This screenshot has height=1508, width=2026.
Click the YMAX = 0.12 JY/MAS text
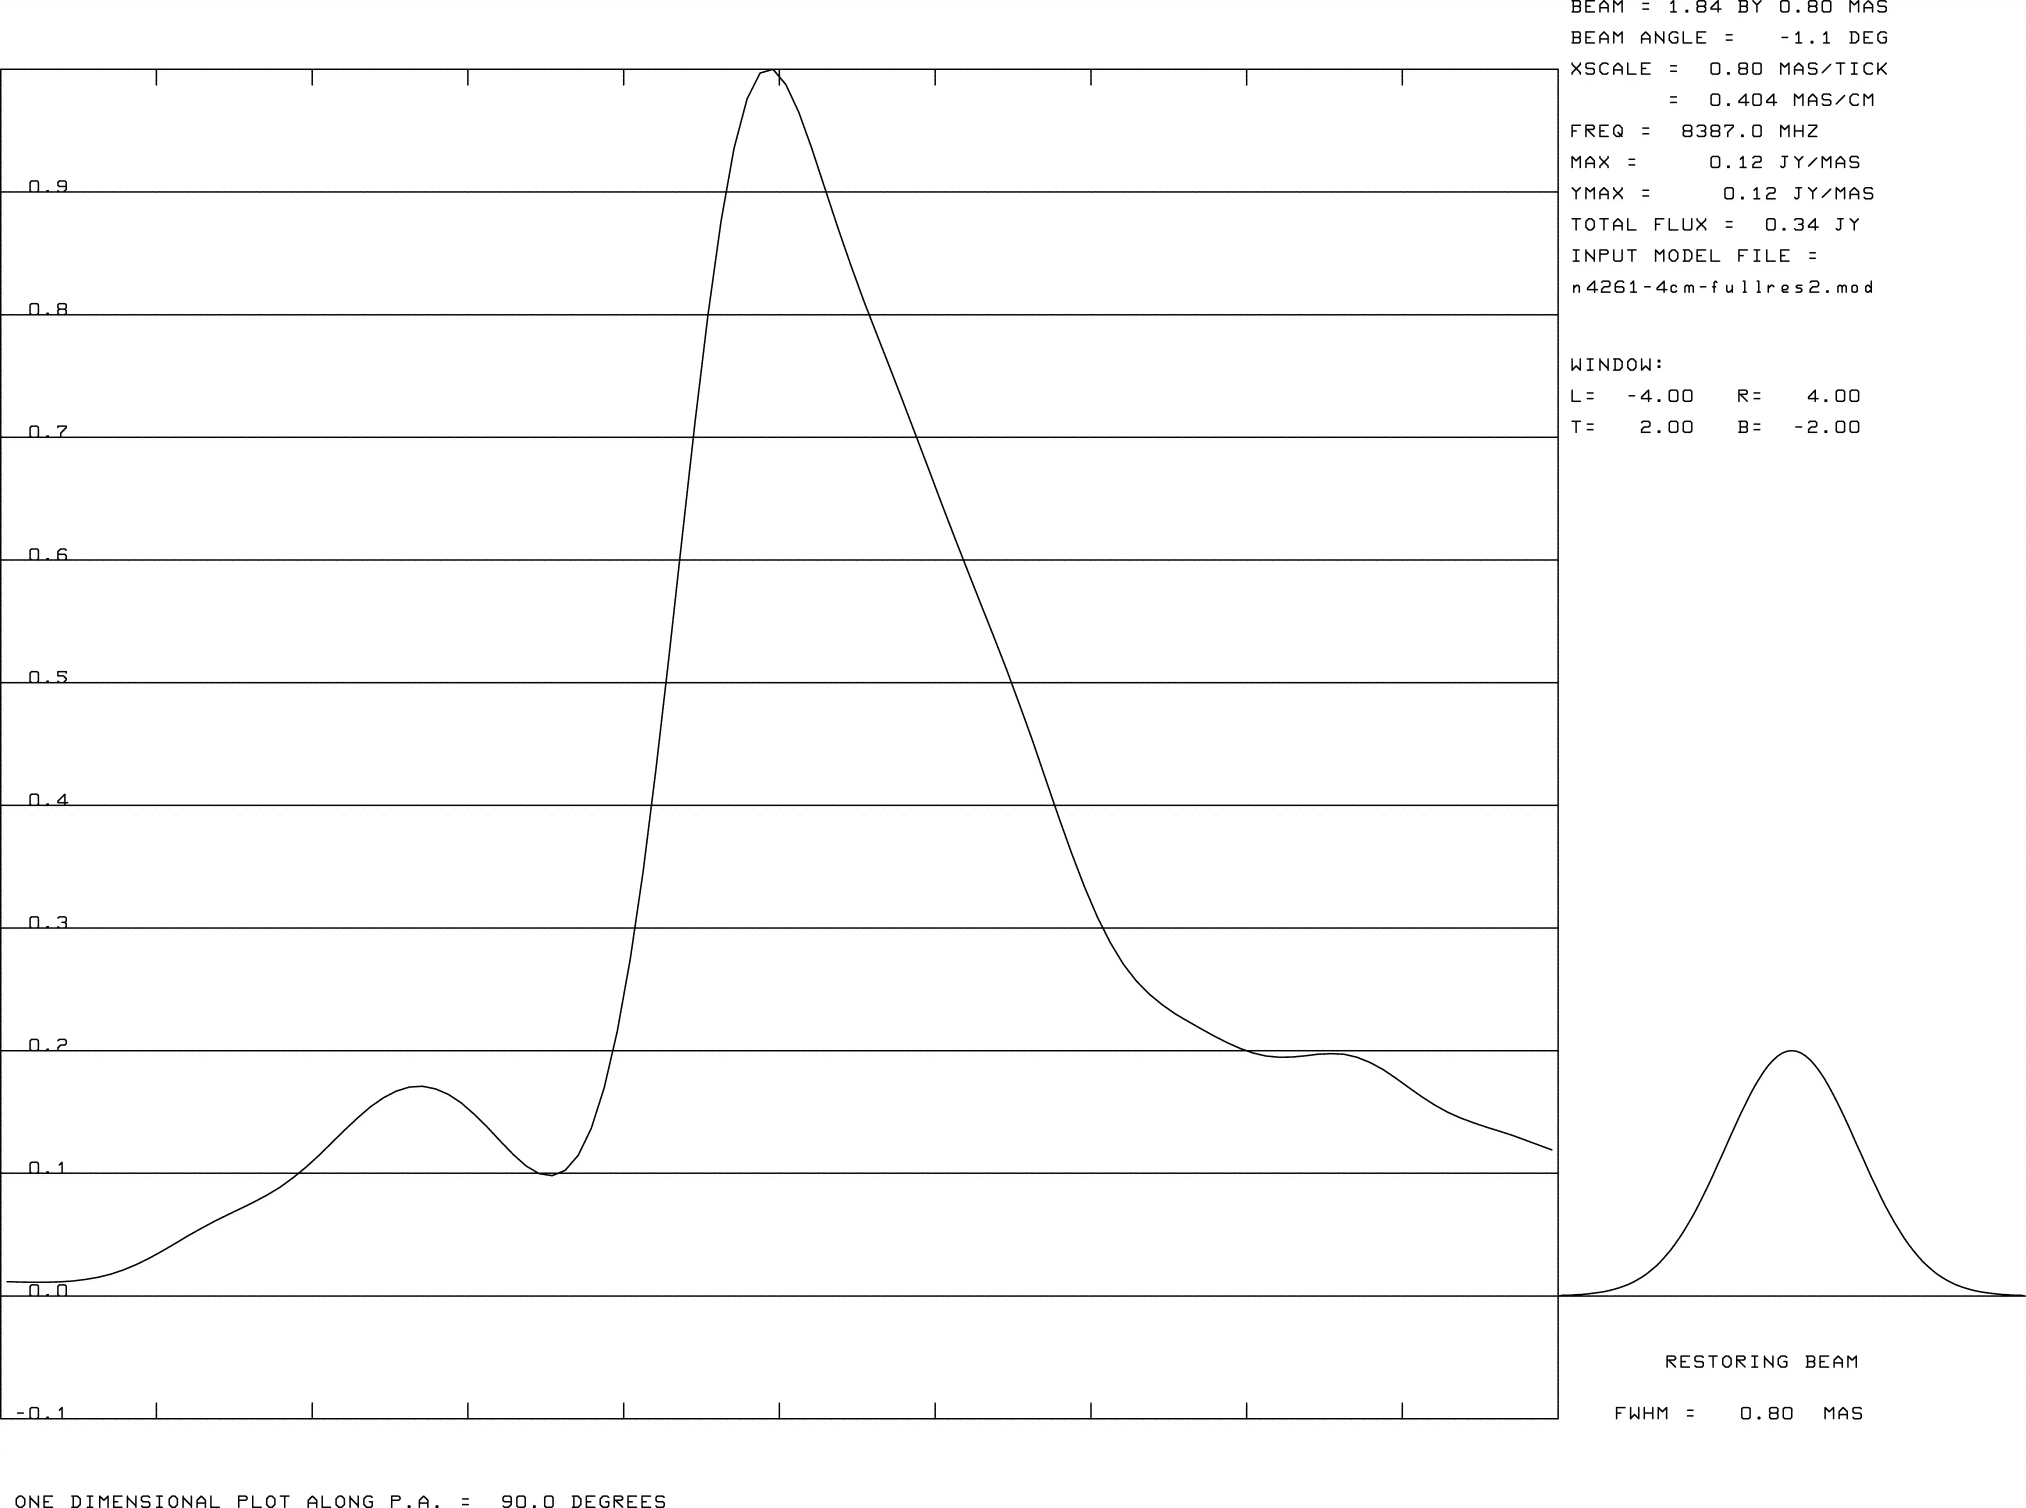1721,194
